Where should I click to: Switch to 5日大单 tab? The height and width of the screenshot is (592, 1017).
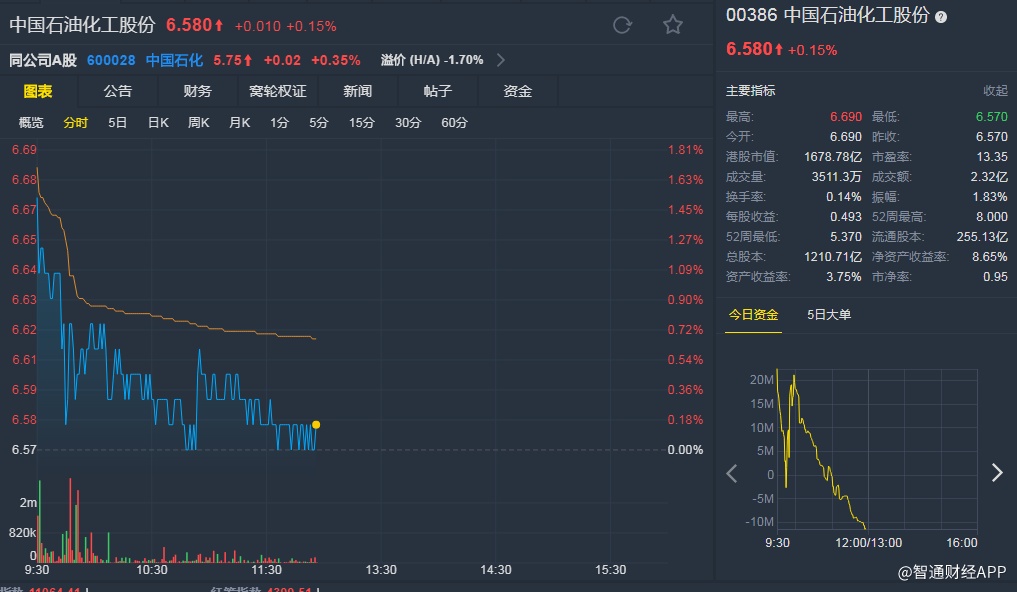(x=829, y=315)
